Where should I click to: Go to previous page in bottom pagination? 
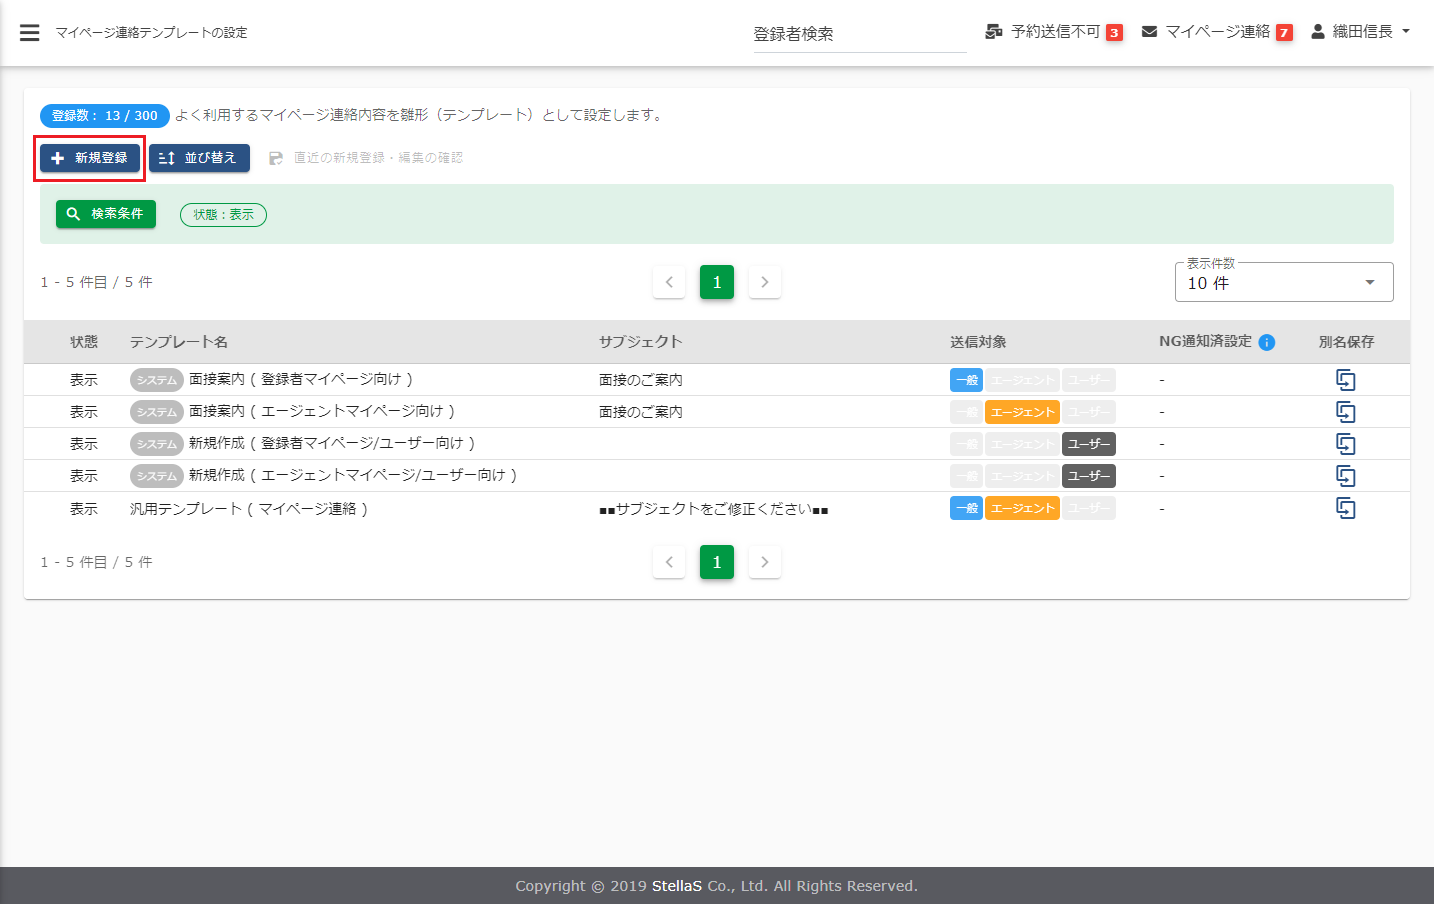click(x=669, y=562)
